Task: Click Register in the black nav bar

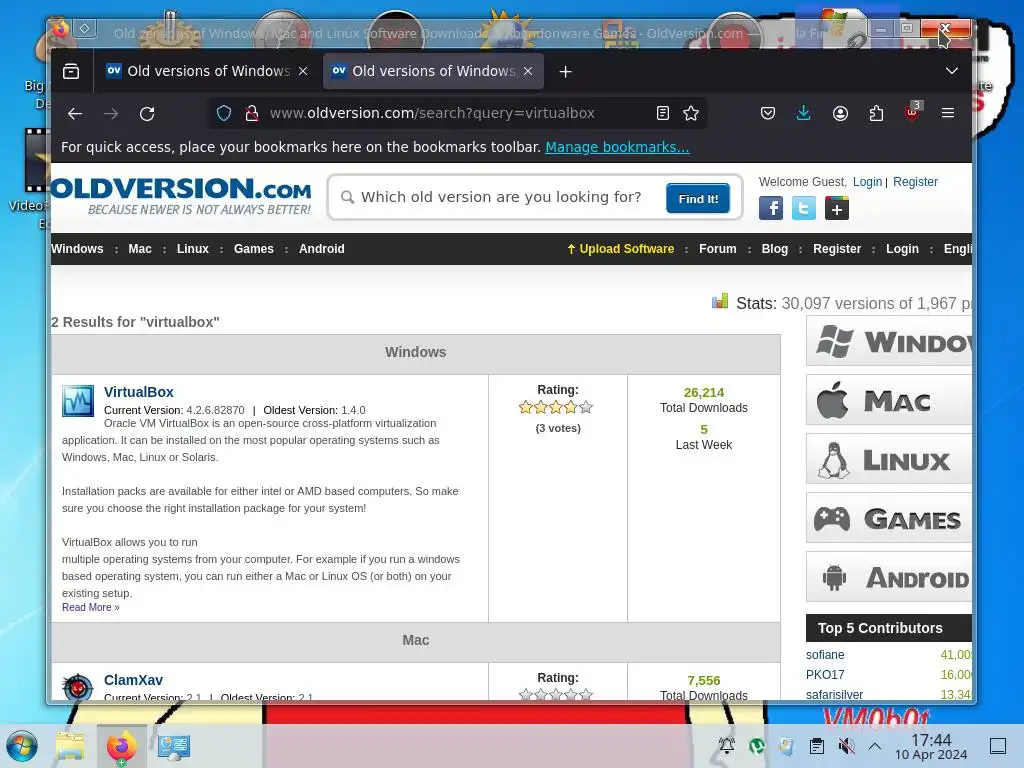Action: pyautogui.click(x=837, y=249)
